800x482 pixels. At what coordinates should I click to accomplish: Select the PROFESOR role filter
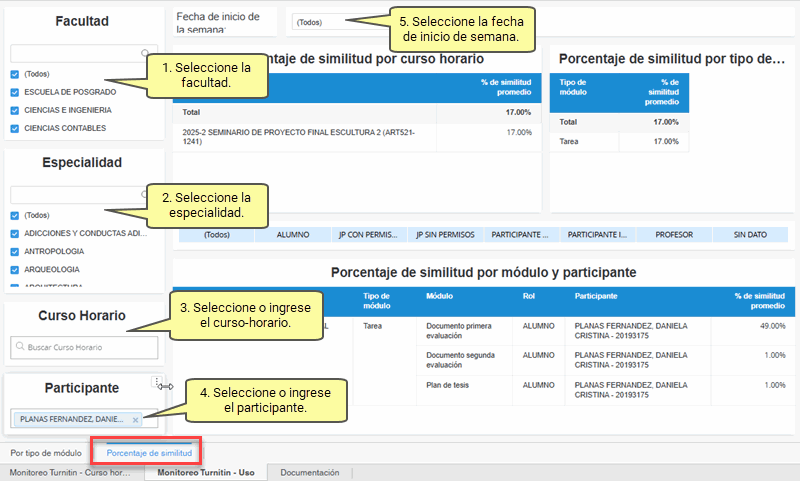[673, 235]
